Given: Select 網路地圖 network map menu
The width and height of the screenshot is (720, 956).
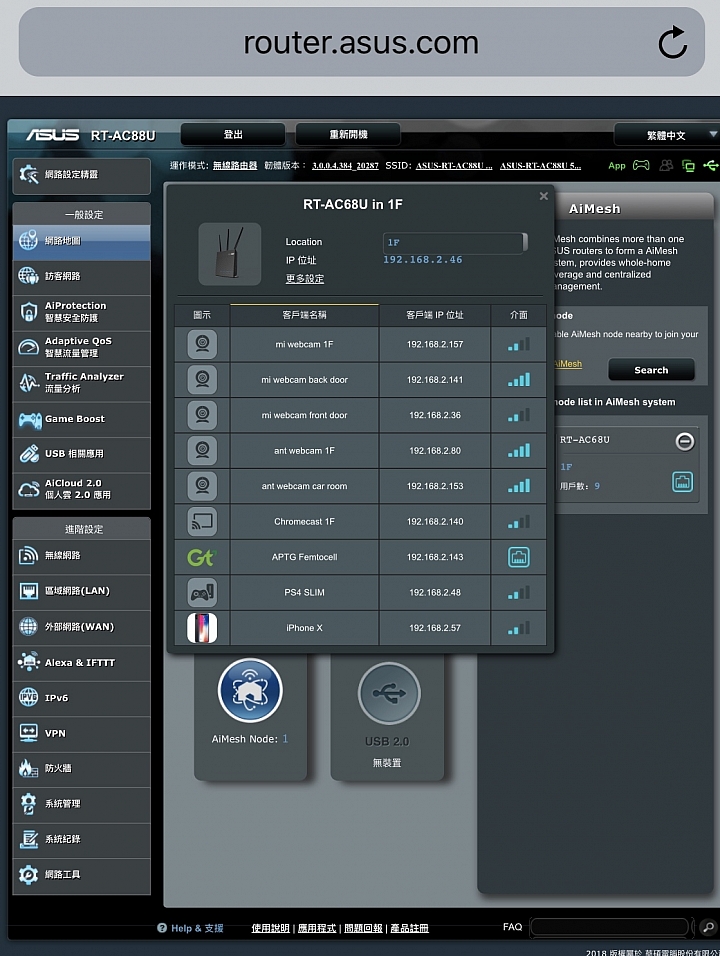Looking at the screenshot, I should point(82,241).
